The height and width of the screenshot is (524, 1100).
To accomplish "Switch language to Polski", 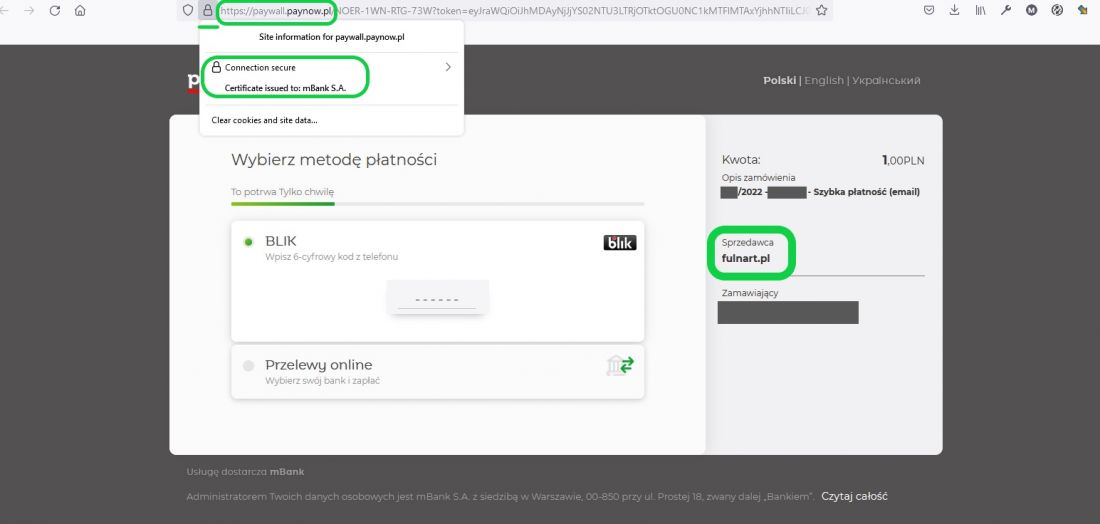I will [779, 81].
